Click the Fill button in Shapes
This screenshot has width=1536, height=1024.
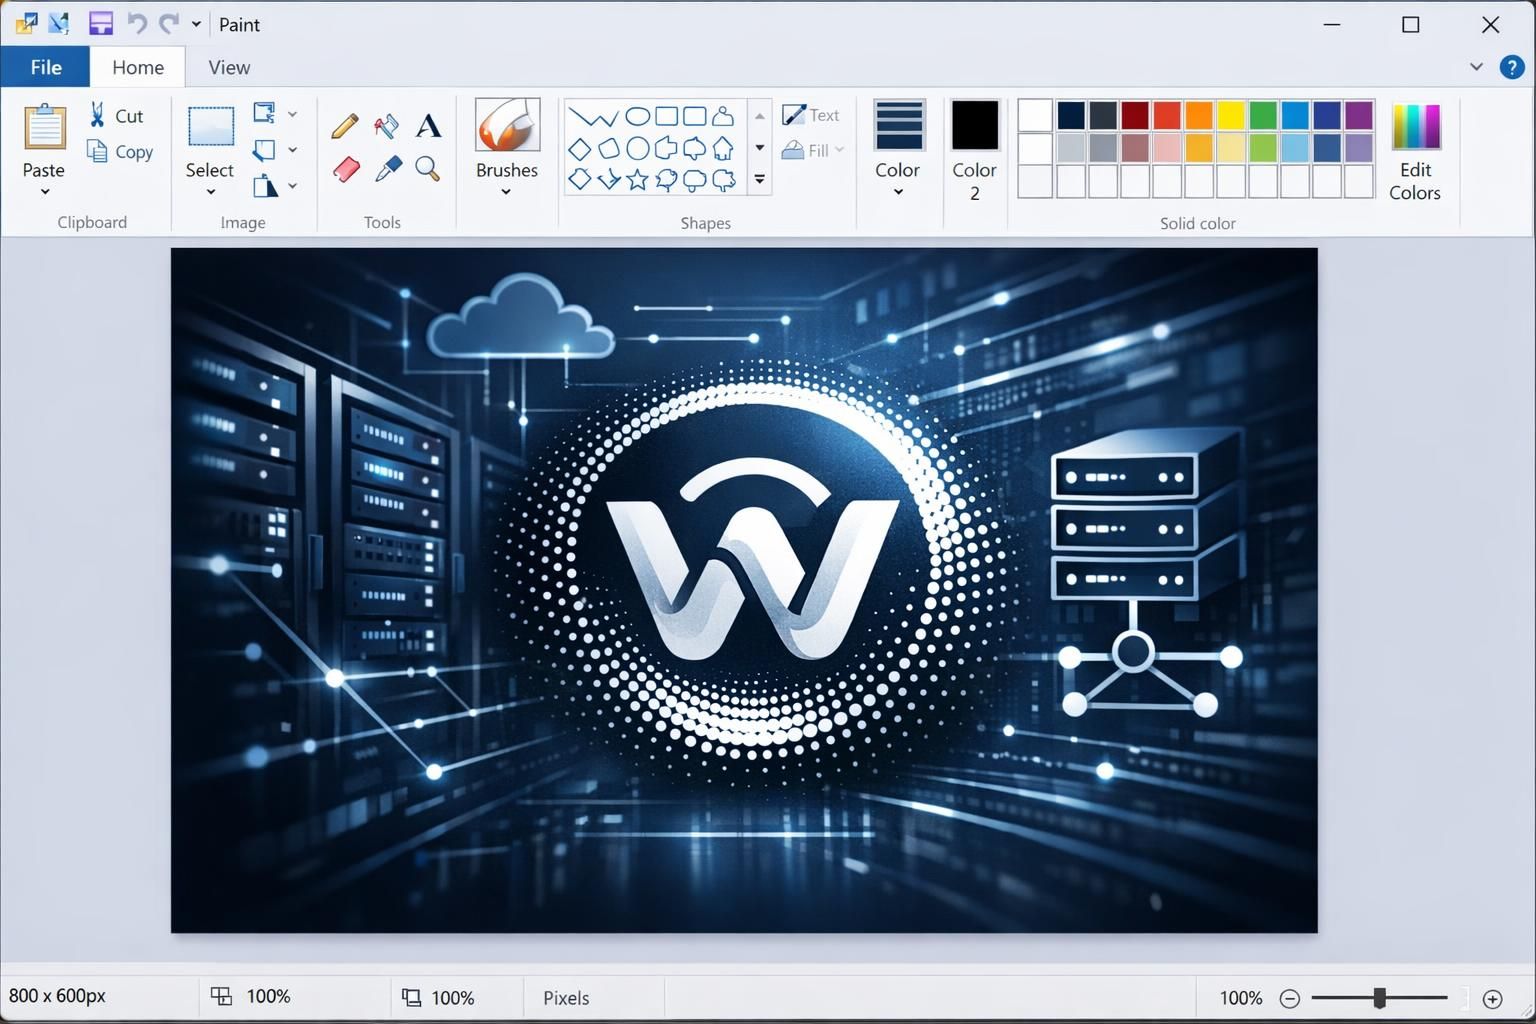tap(813, 150)
